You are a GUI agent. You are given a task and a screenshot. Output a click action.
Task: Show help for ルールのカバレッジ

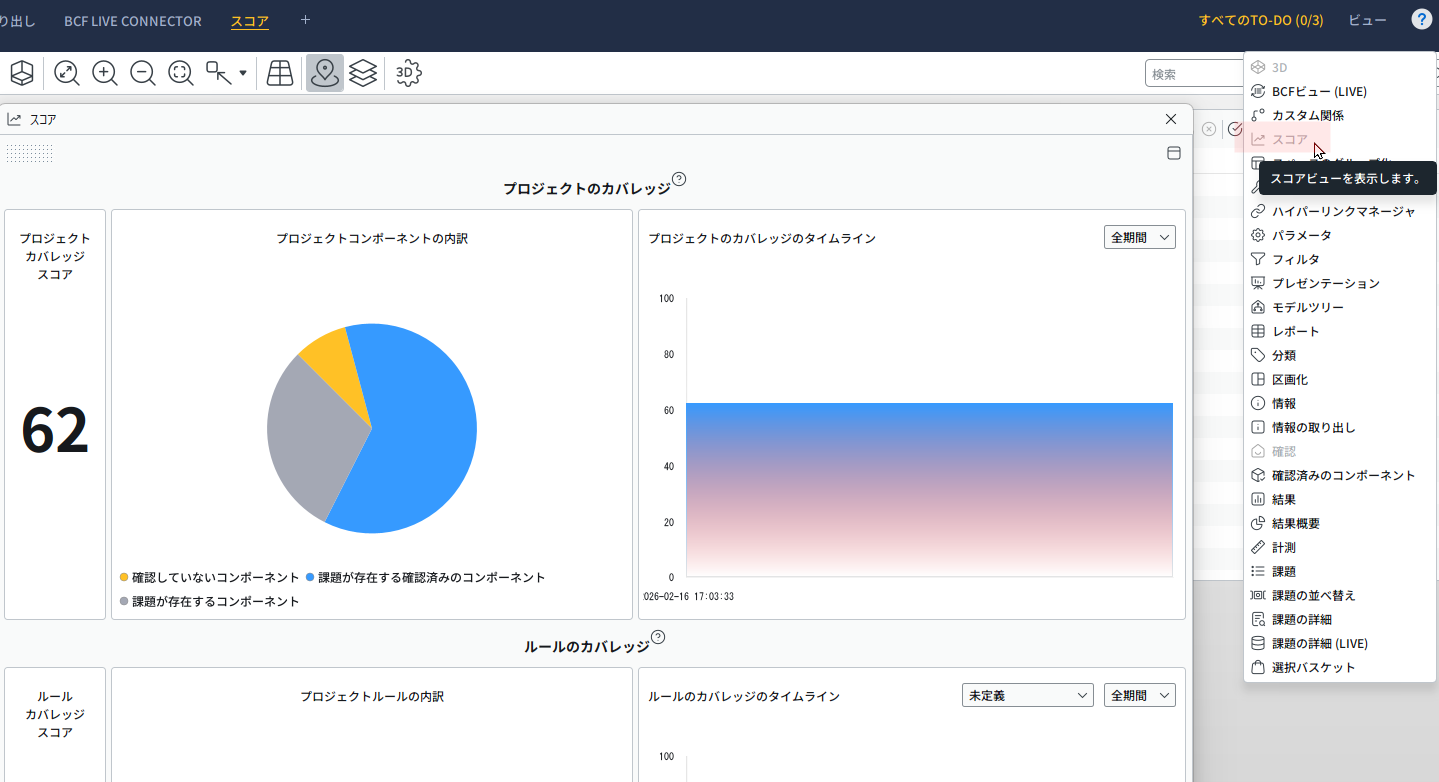[x=658, y=637]
